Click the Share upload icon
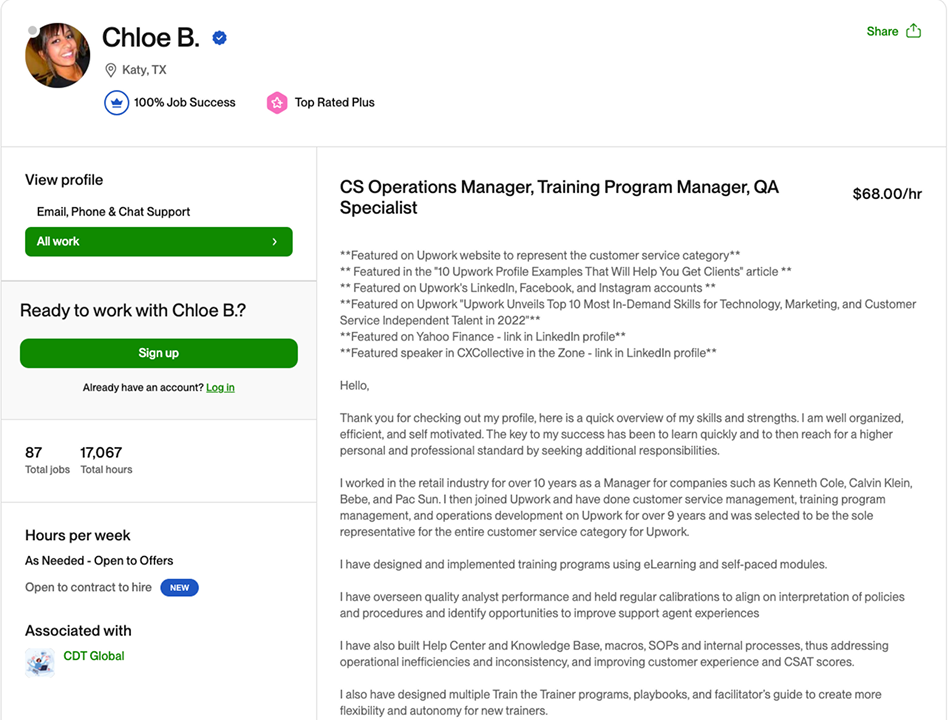The height and width of the screenshot is (720, 952). (x=913, y=31)
